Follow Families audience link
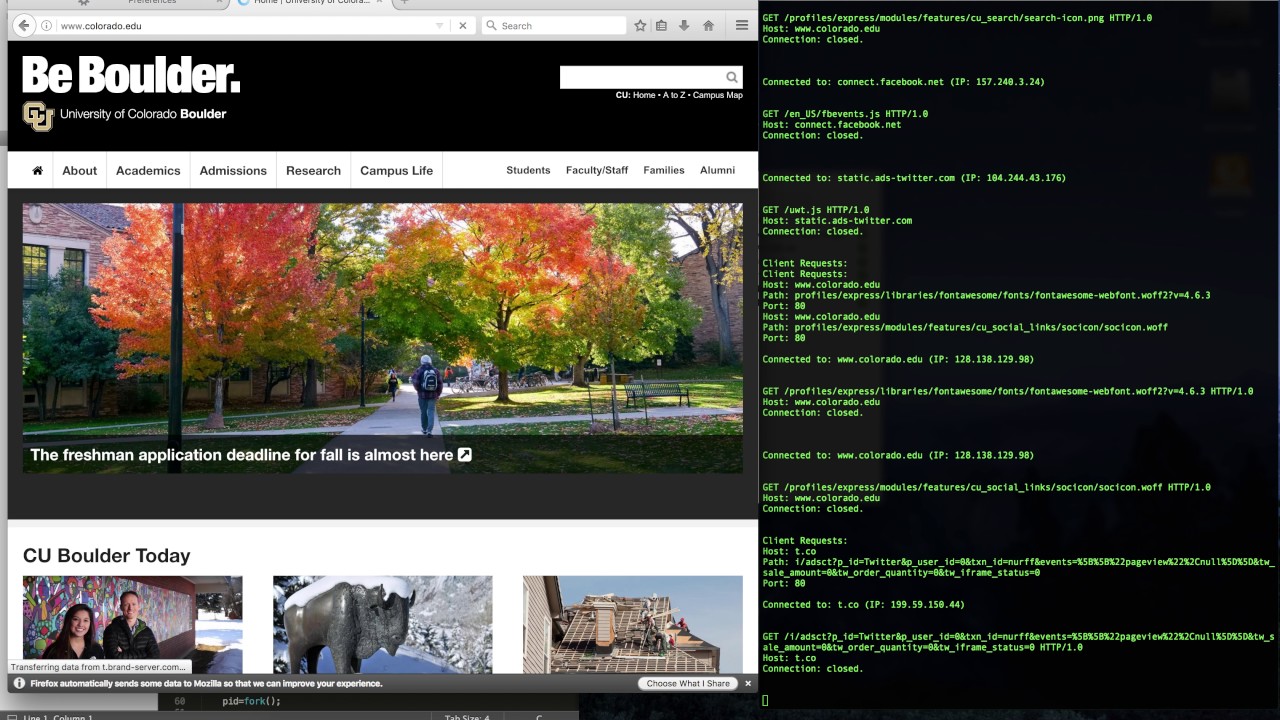Viewport: 1280px width, 720px height. (664, 170)
